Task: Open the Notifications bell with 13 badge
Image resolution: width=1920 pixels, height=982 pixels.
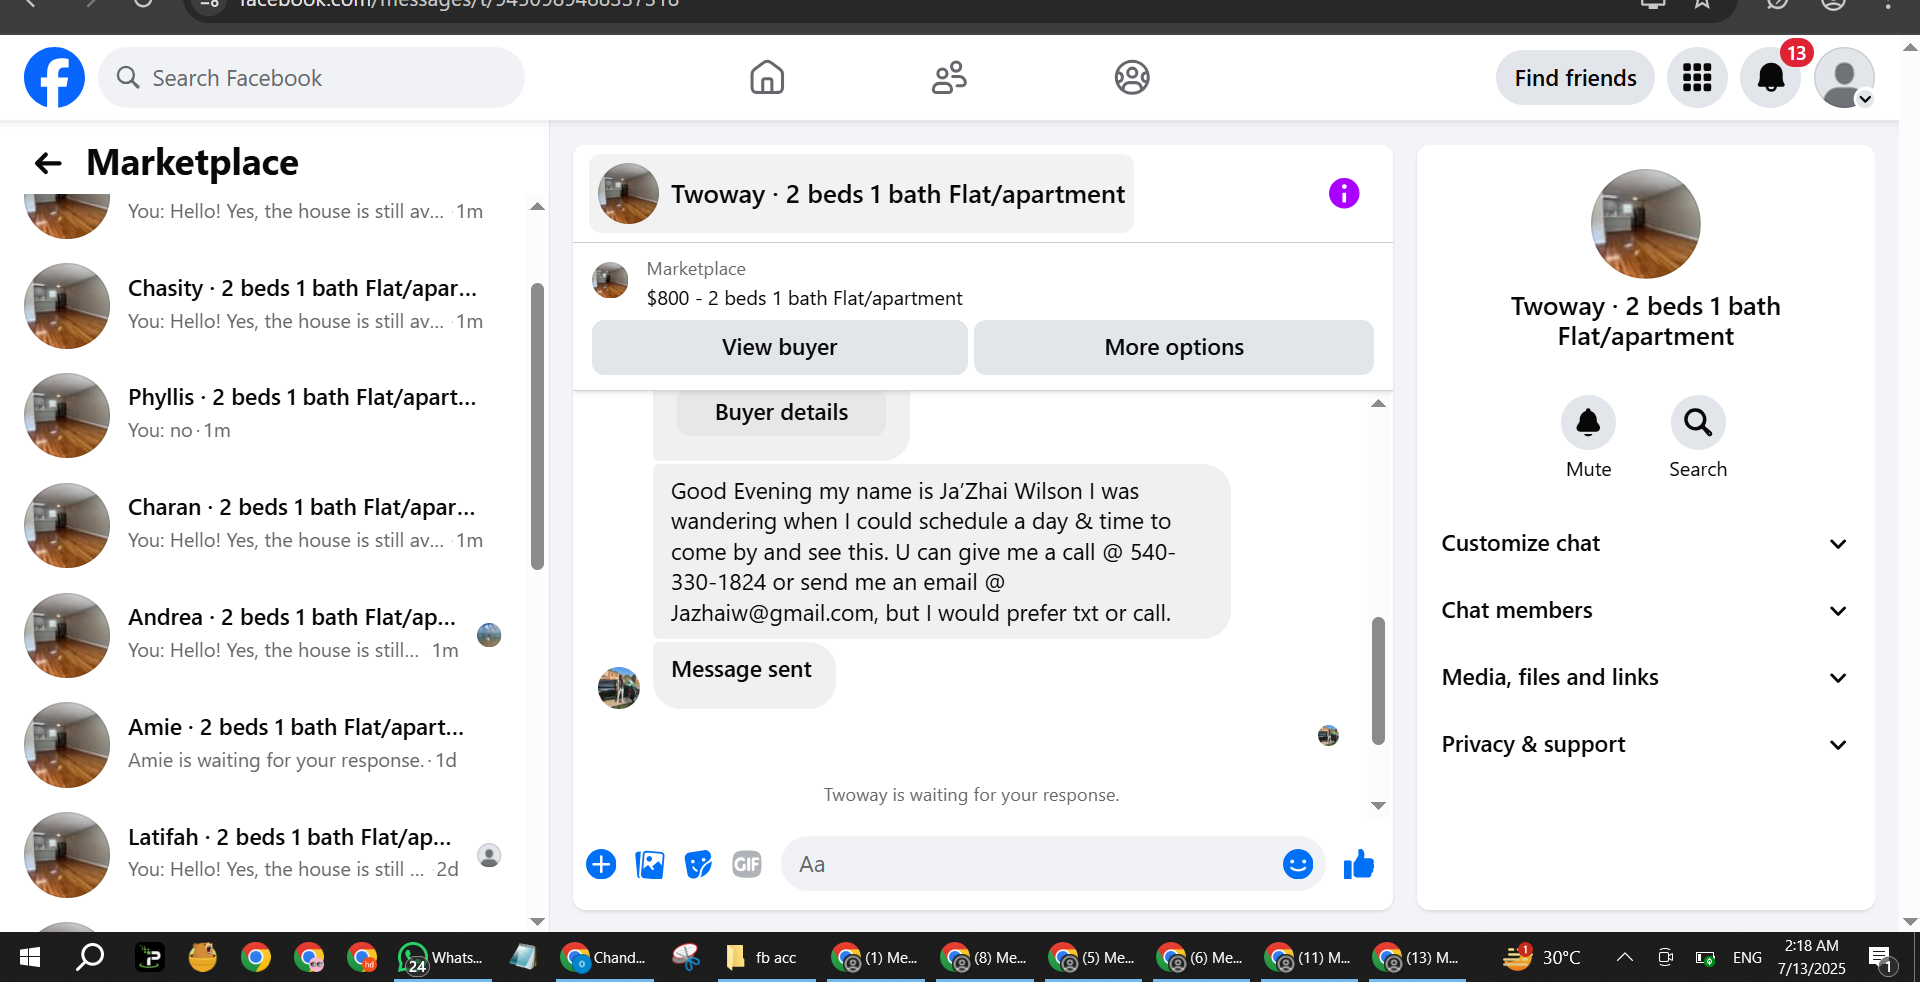Action: tap(1771, 77)
